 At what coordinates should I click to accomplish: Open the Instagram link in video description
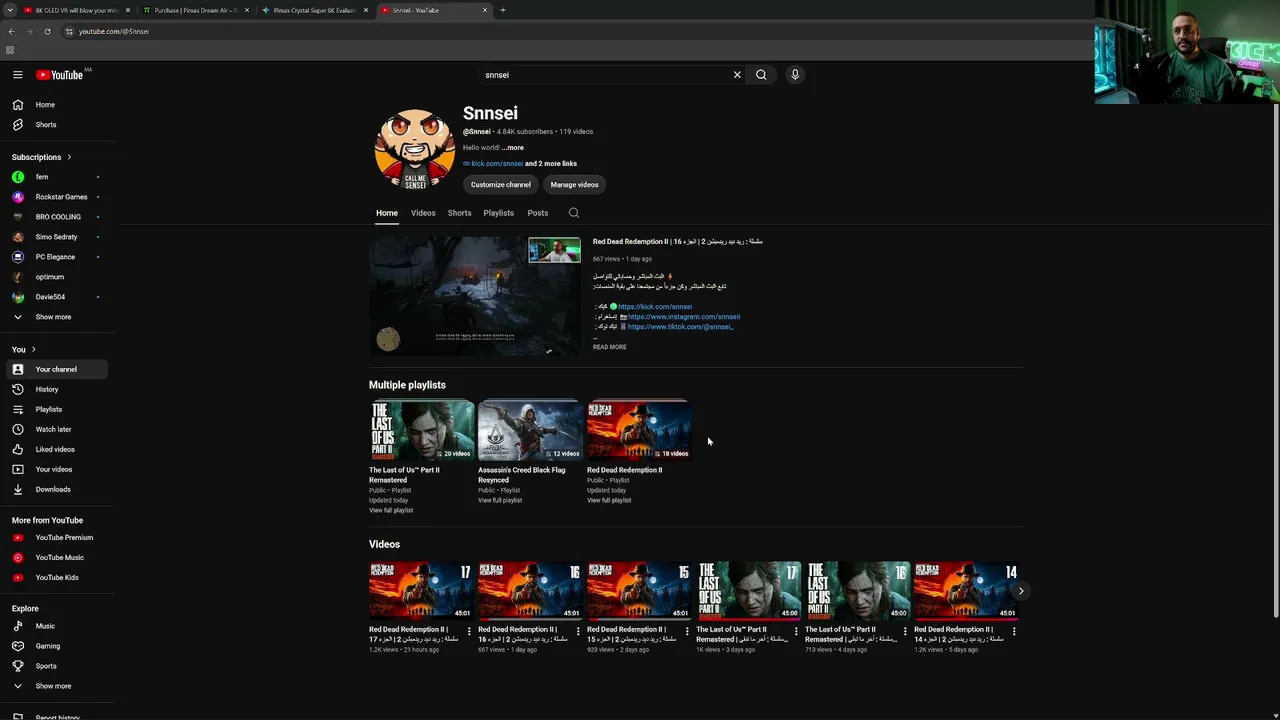pos(684,317)
